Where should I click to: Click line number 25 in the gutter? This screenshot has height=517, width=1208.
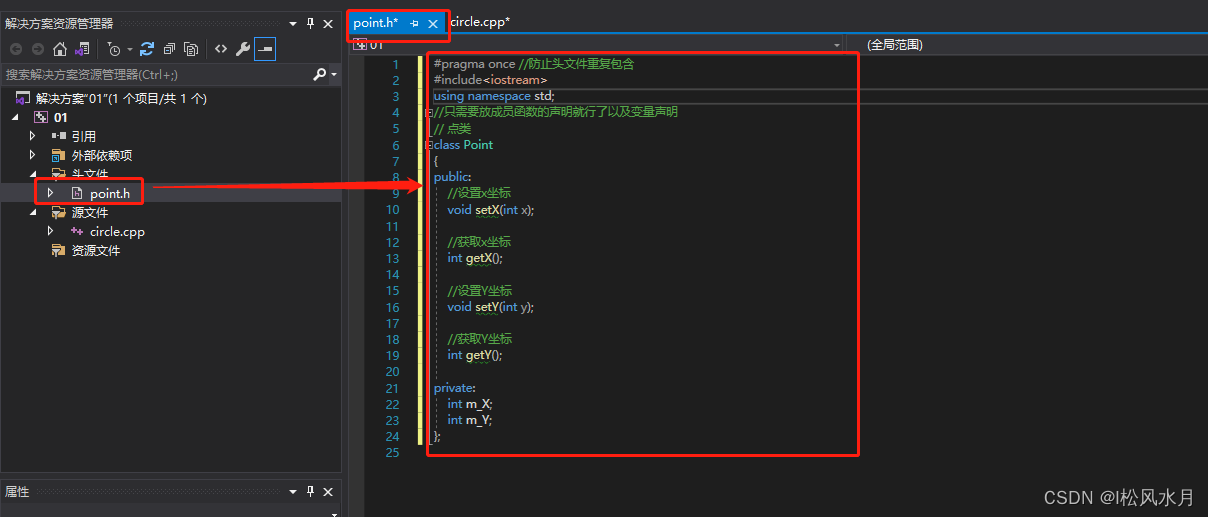tap(392, 453)
